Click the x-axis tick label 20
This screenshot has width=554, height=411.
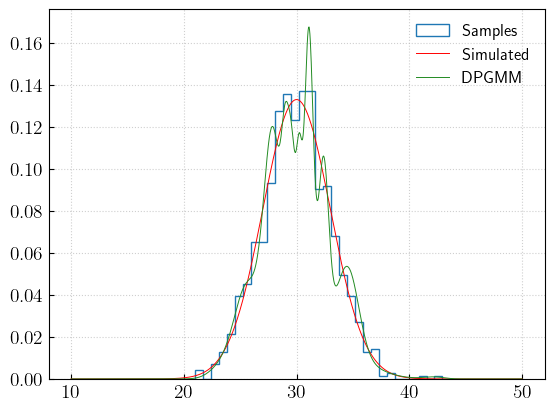point(184,392)
